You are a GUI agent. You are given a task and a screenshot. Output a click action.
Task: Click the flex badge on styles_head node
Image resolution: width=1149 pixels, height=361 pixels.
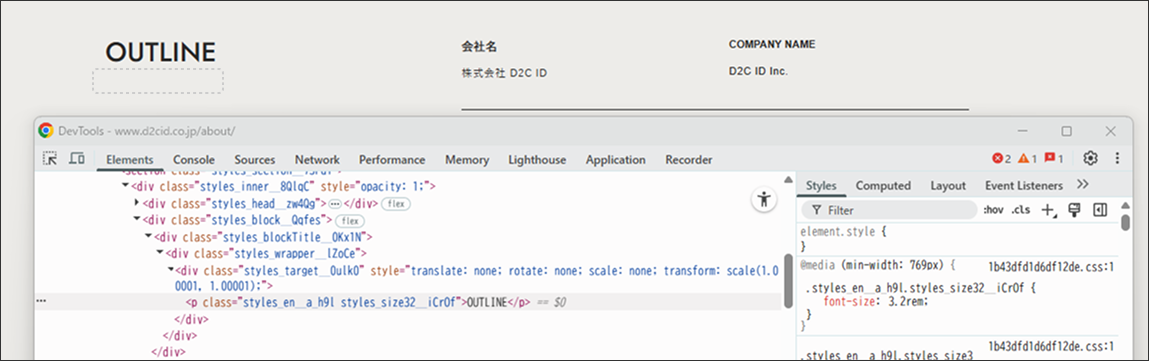[396, 204]
